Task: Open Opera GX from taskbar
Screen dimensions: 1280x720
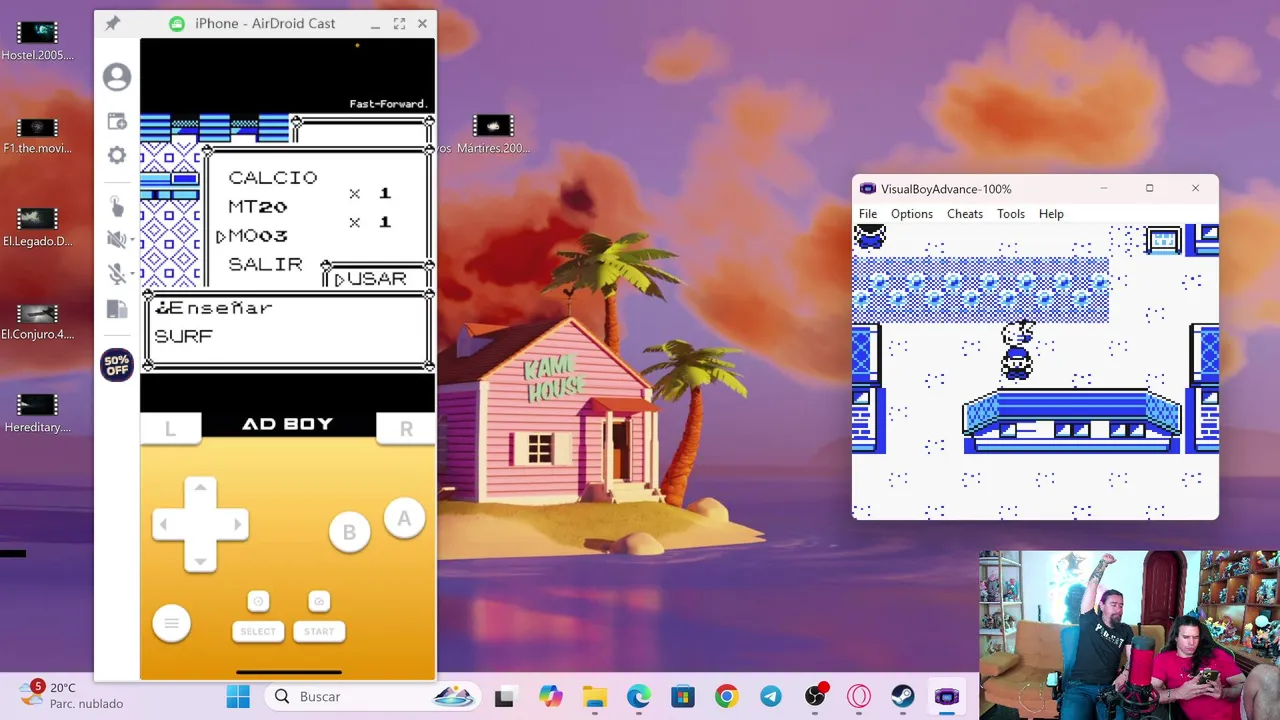Action: click(859, 697)
